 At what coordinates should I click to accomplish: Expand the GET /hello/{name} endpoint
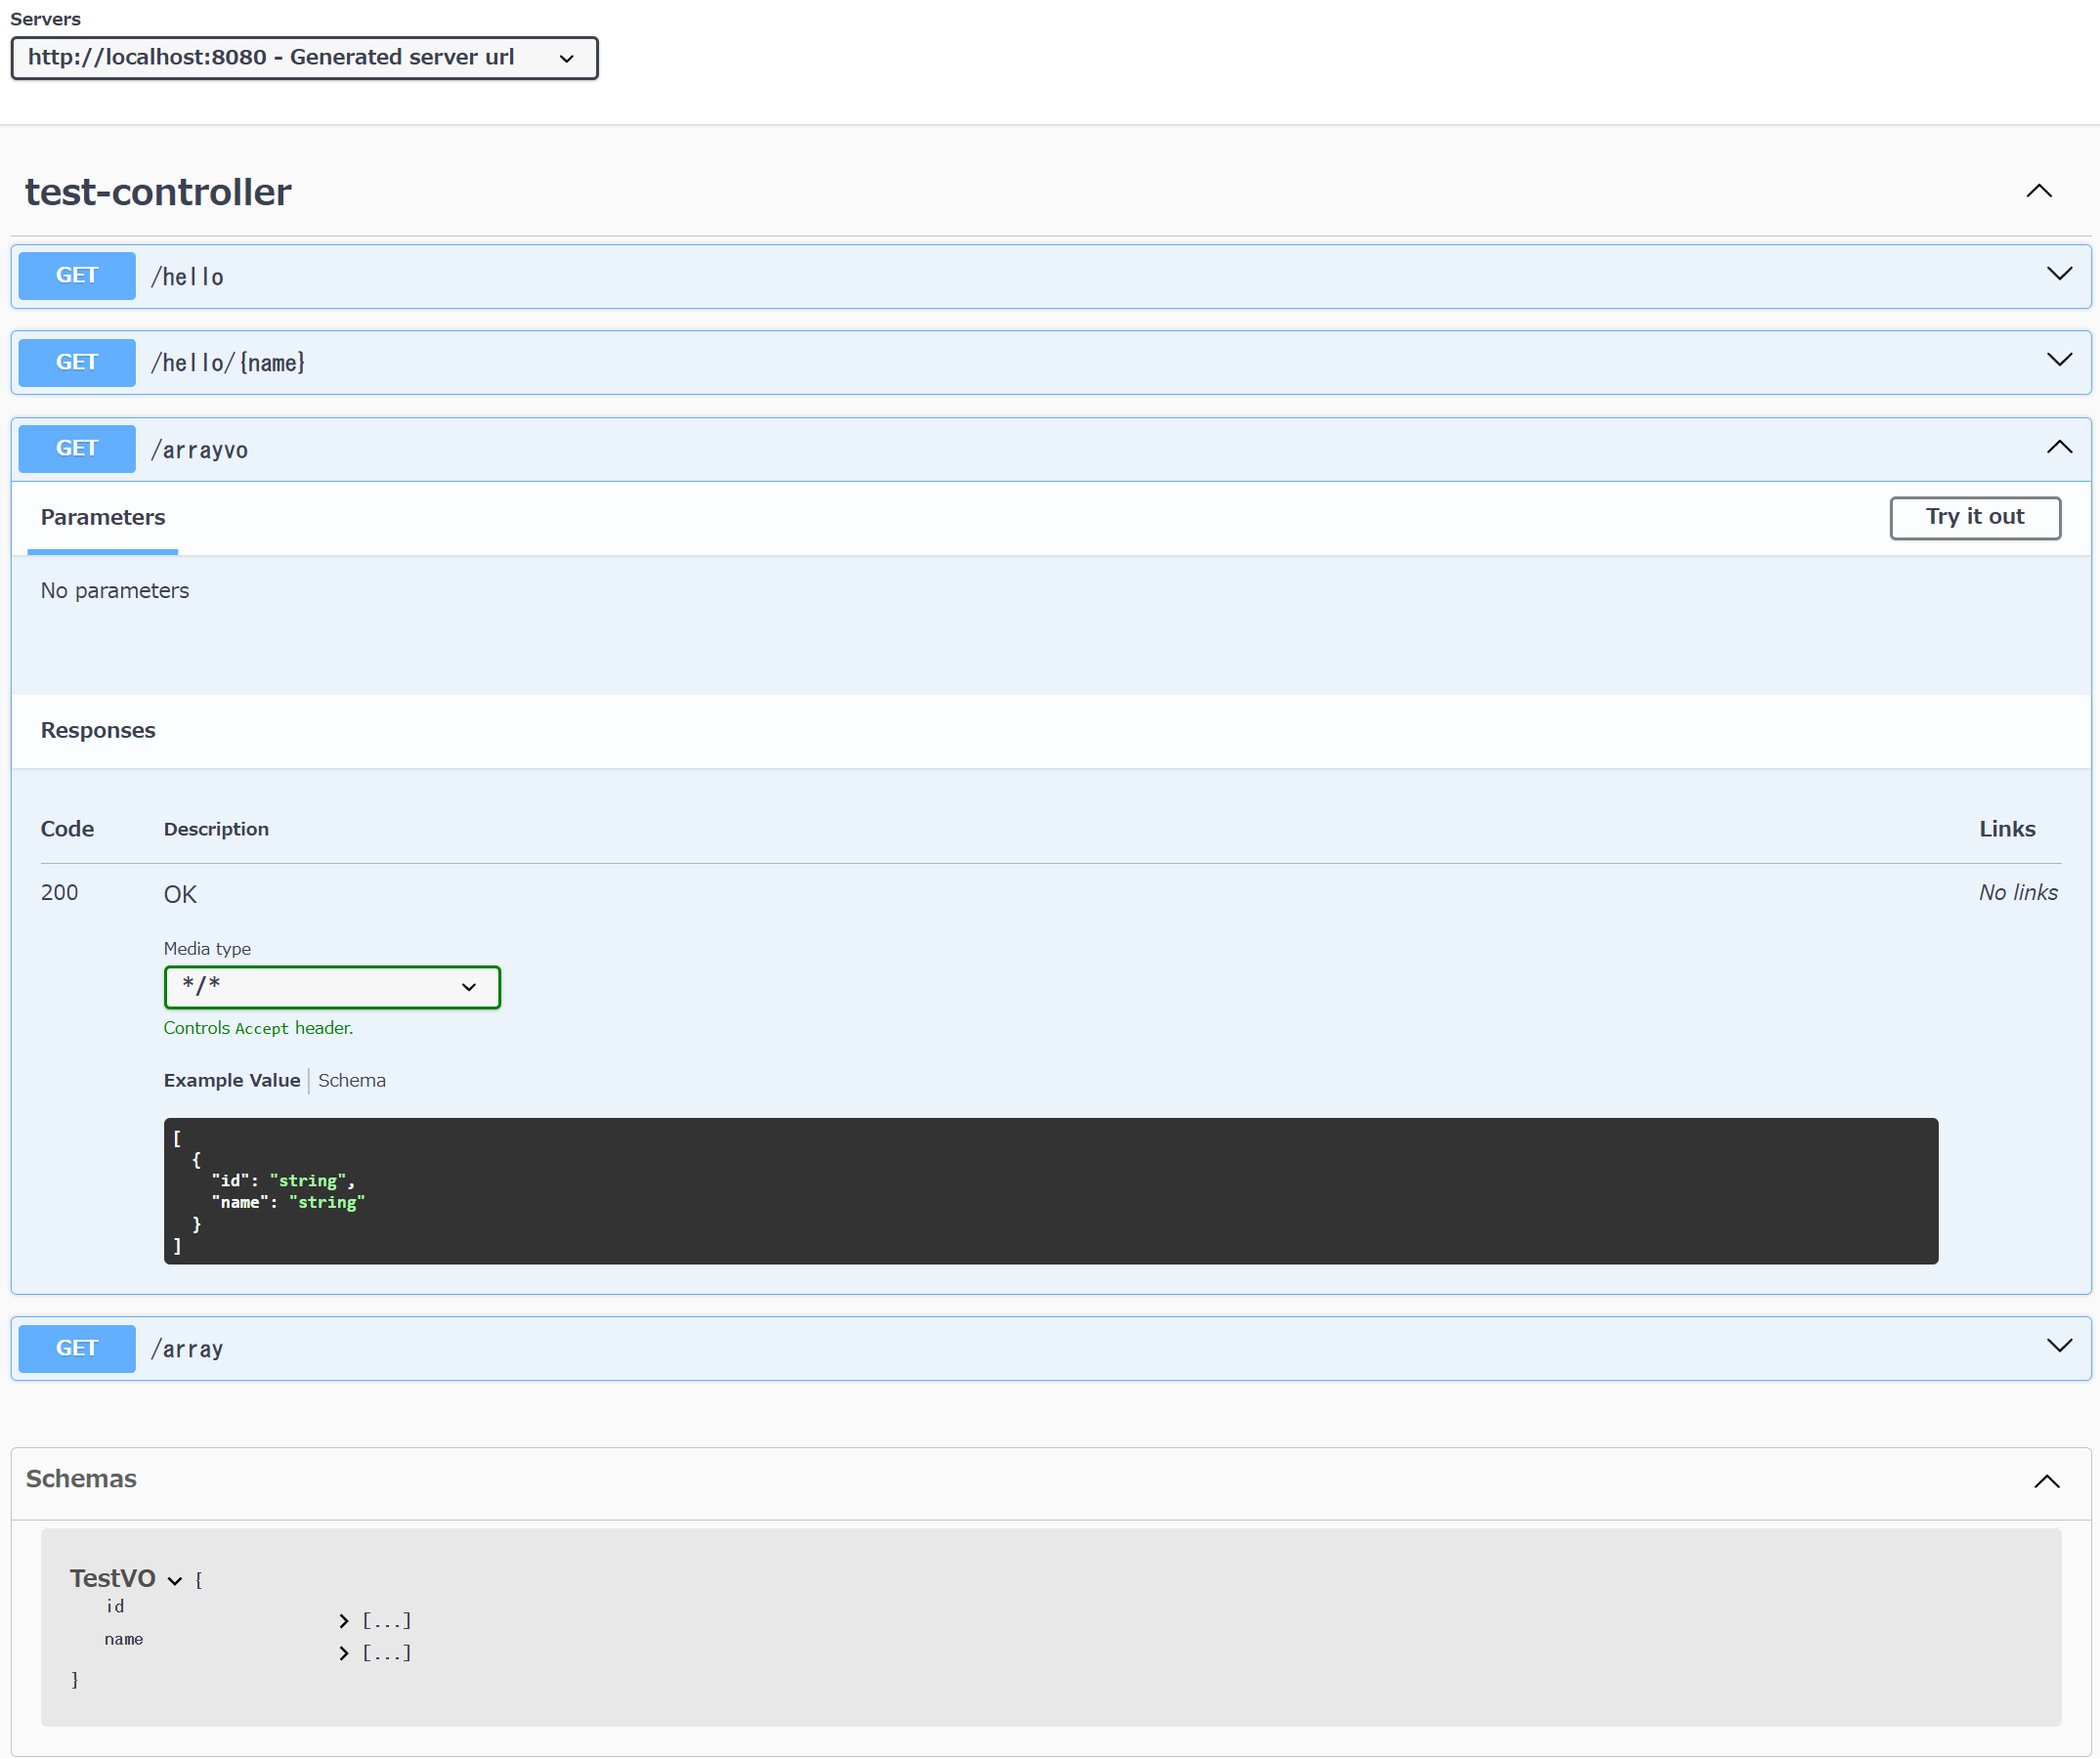point(2060,360)
